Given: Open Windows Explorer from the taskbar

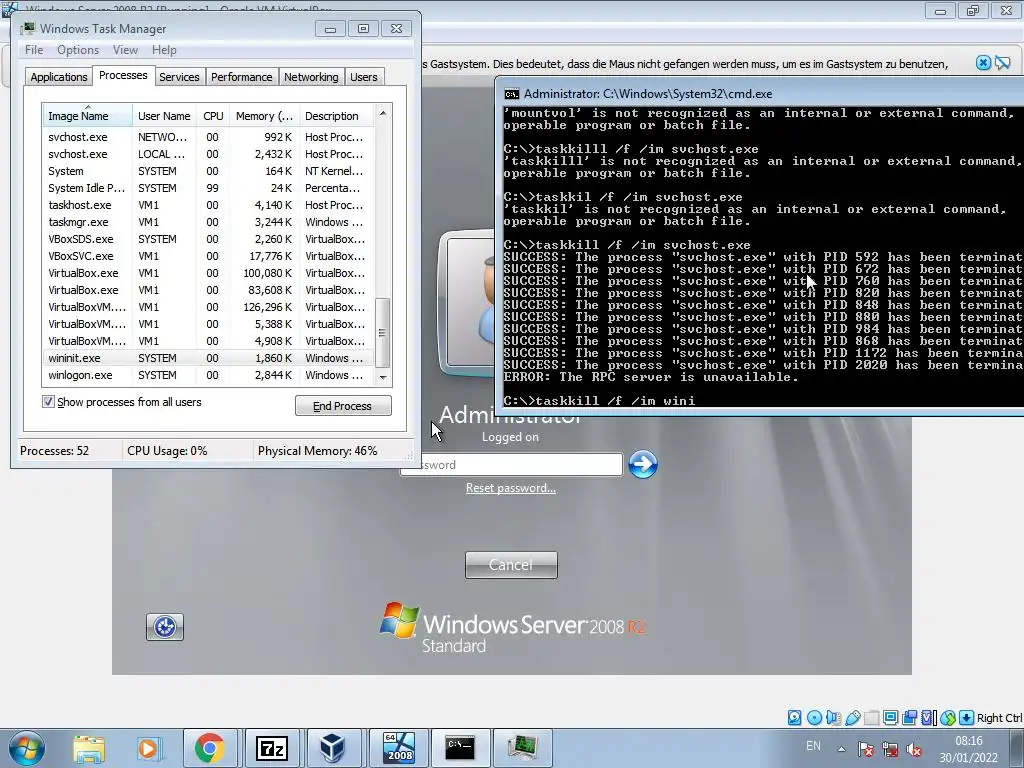Looking at the screenshot, I should coord(89,748).
